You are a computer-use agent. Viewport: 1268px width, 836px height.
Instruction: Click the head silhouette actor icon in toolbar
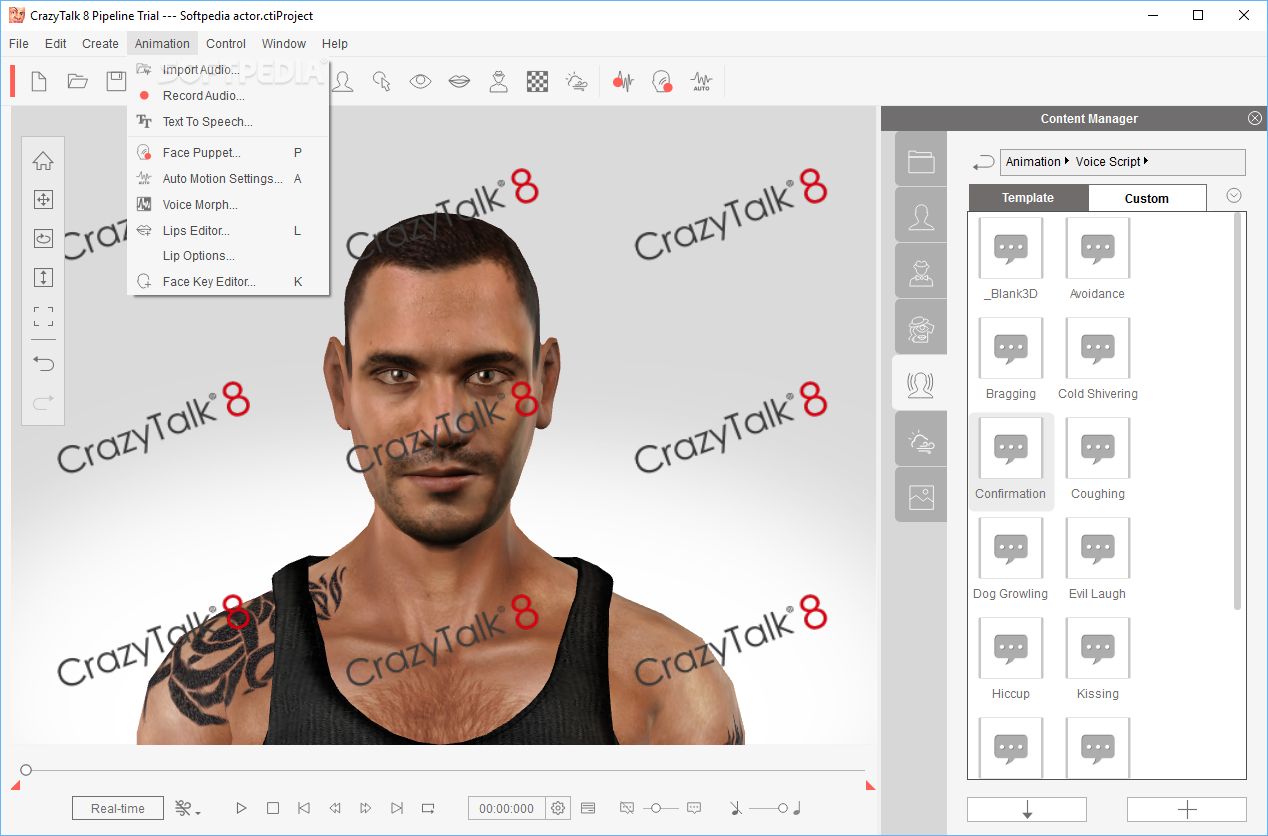343,82
